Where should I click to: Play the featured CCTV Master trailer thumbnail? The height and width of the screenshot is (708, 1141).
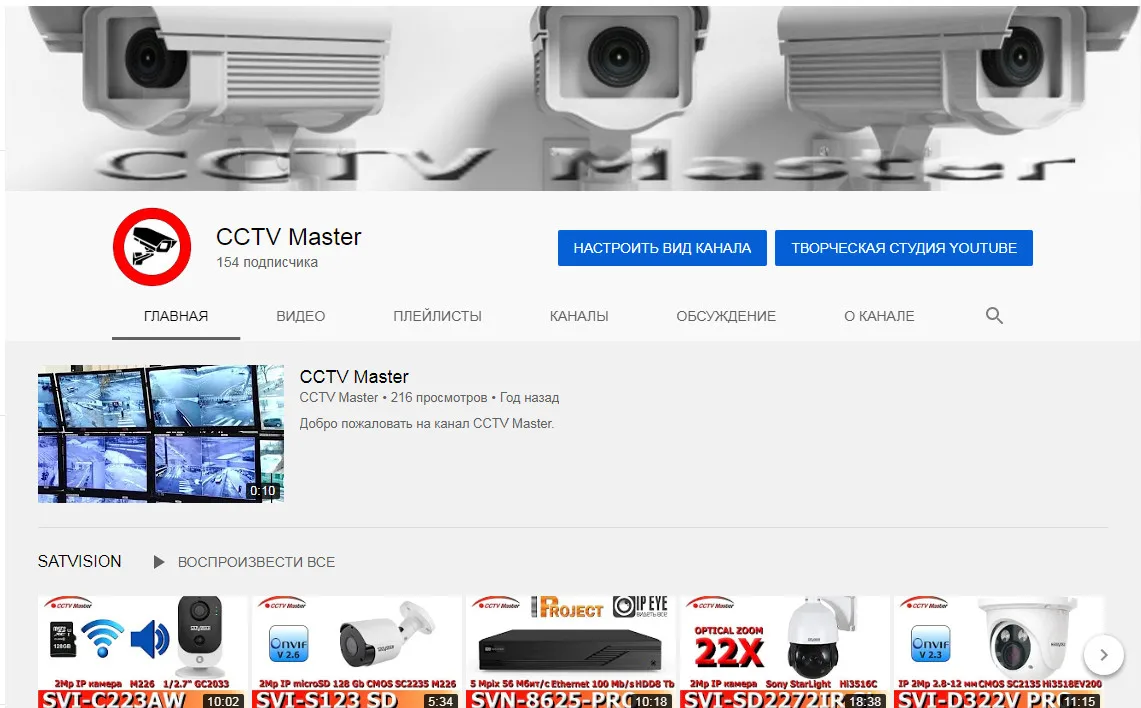(x=161, y=434)
